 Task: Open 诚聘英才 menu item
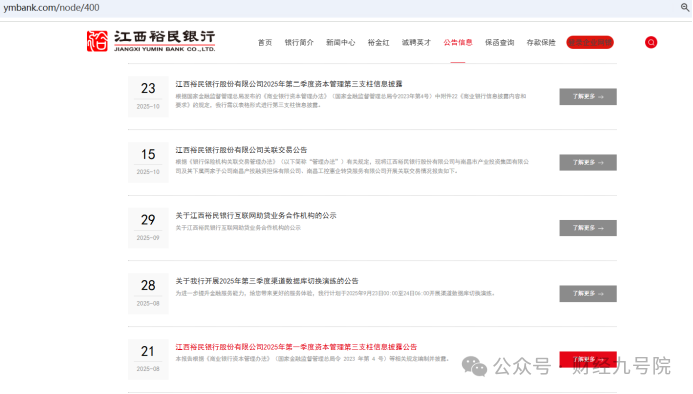(x=416, y=42)
